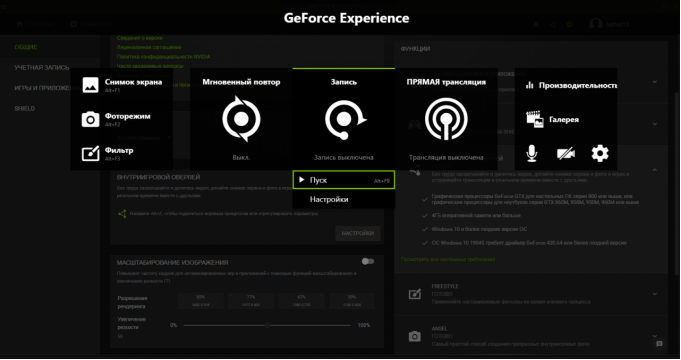Select УЧЕТНАЯ ЗАПИСЬ in the sidebar
681x360 pixels.
point(42,68)
